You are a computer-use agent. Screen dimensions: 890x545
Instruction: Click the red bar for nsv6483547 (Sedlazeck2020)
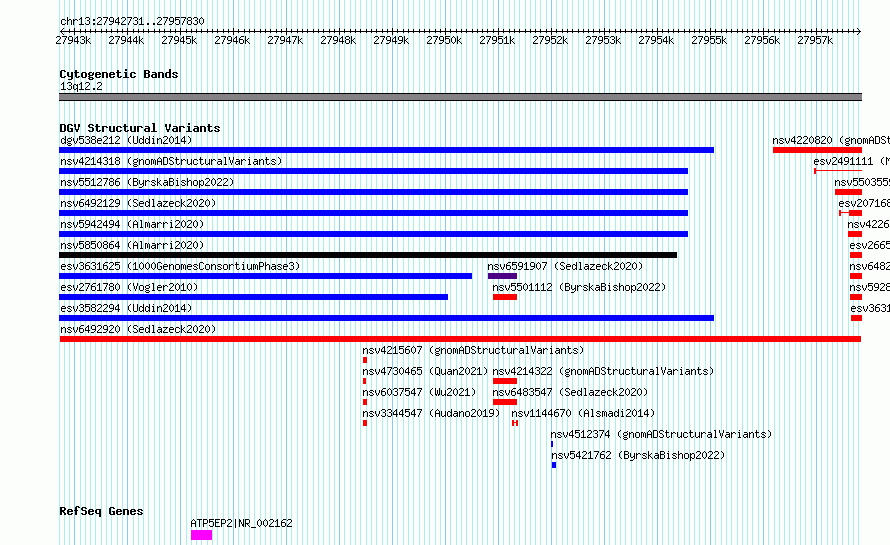pyautogui.click(x=505, y=402)
